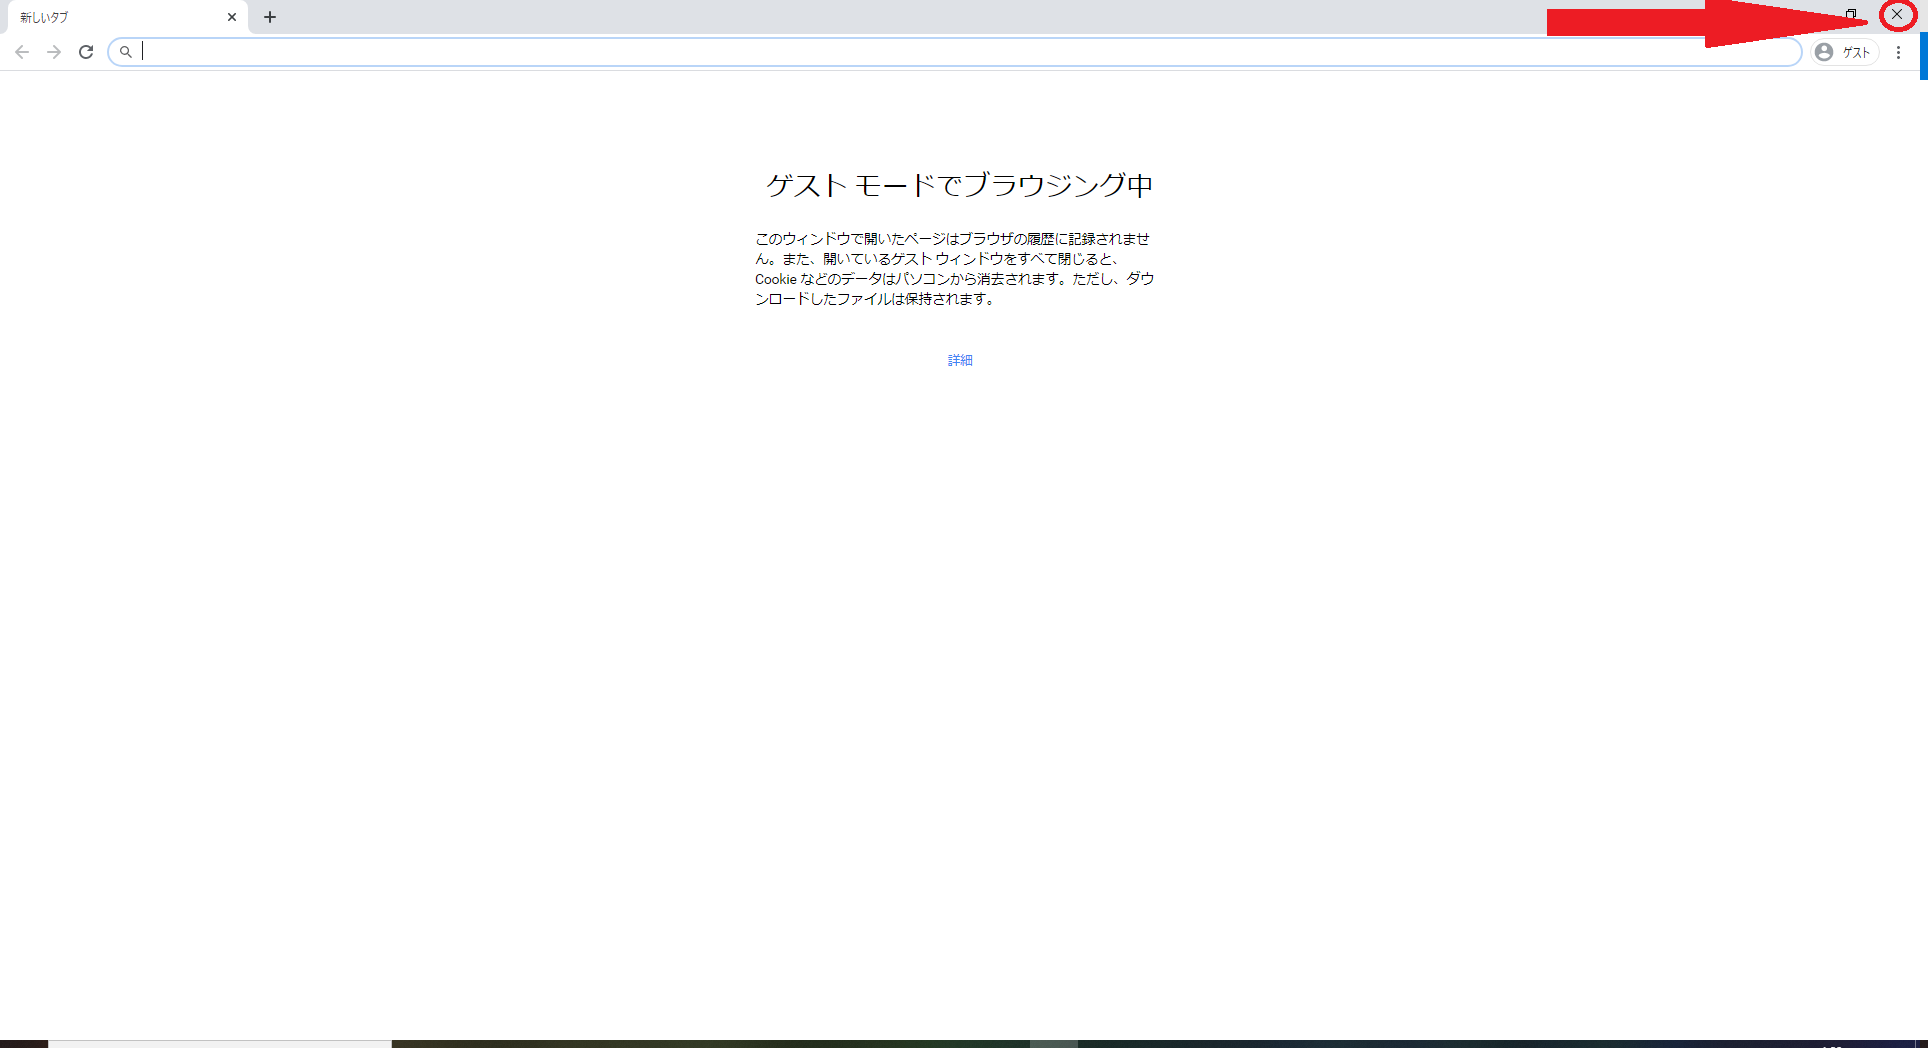Close the 新しいタブ tab
The image size is (1928, 1048).
pos(231,16)
